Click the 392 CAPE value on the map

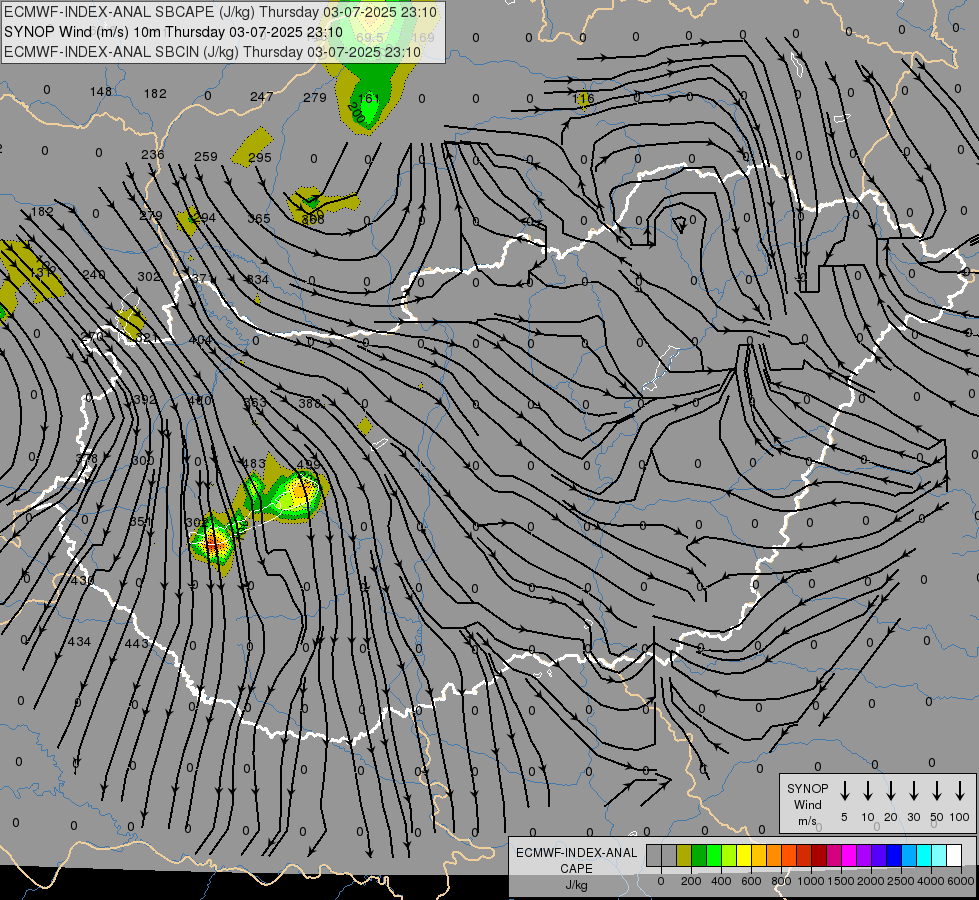click(x=145, y=399)
